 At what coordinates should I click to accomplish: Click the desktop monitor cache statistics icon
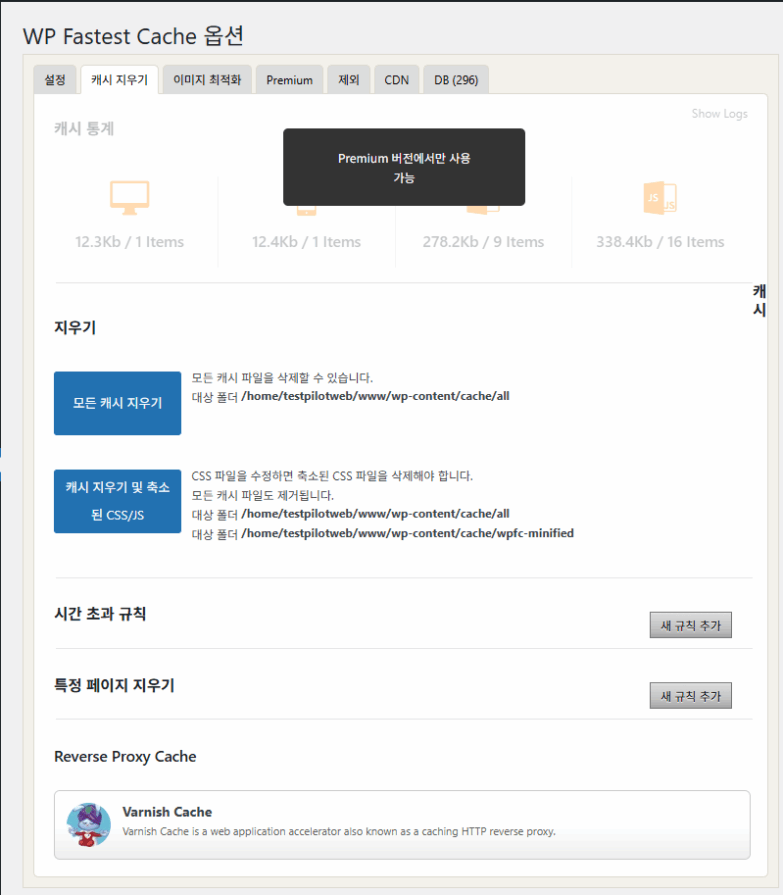130,197
